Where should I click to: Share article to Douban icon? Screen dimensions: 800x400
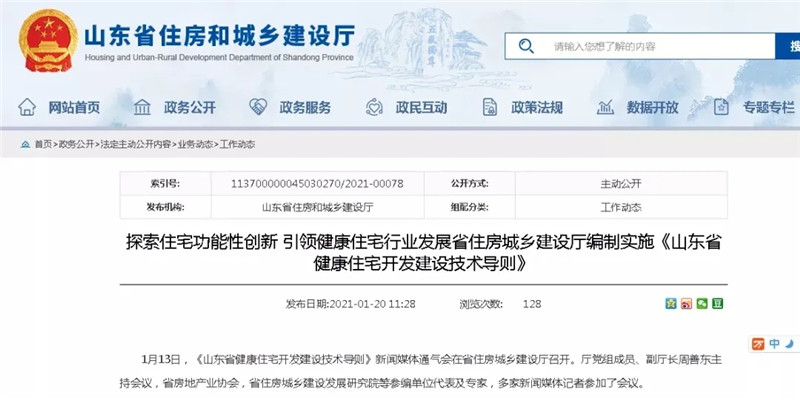(719, 303)
